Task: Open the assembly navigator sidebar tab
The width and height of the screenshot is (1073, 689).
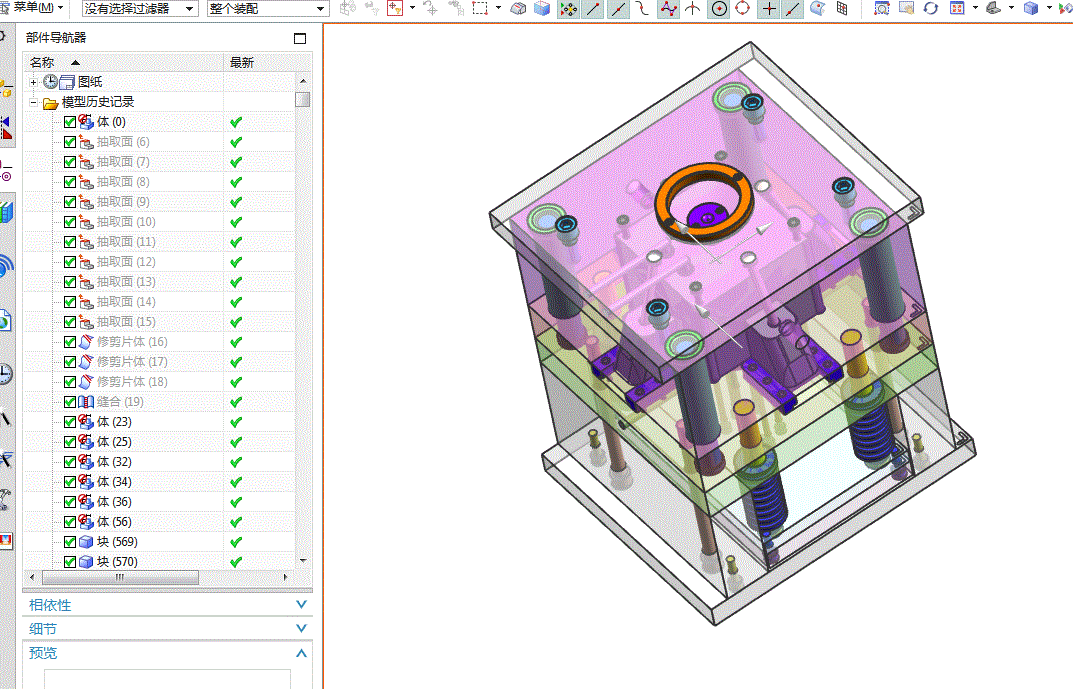Action: [5, 88]
